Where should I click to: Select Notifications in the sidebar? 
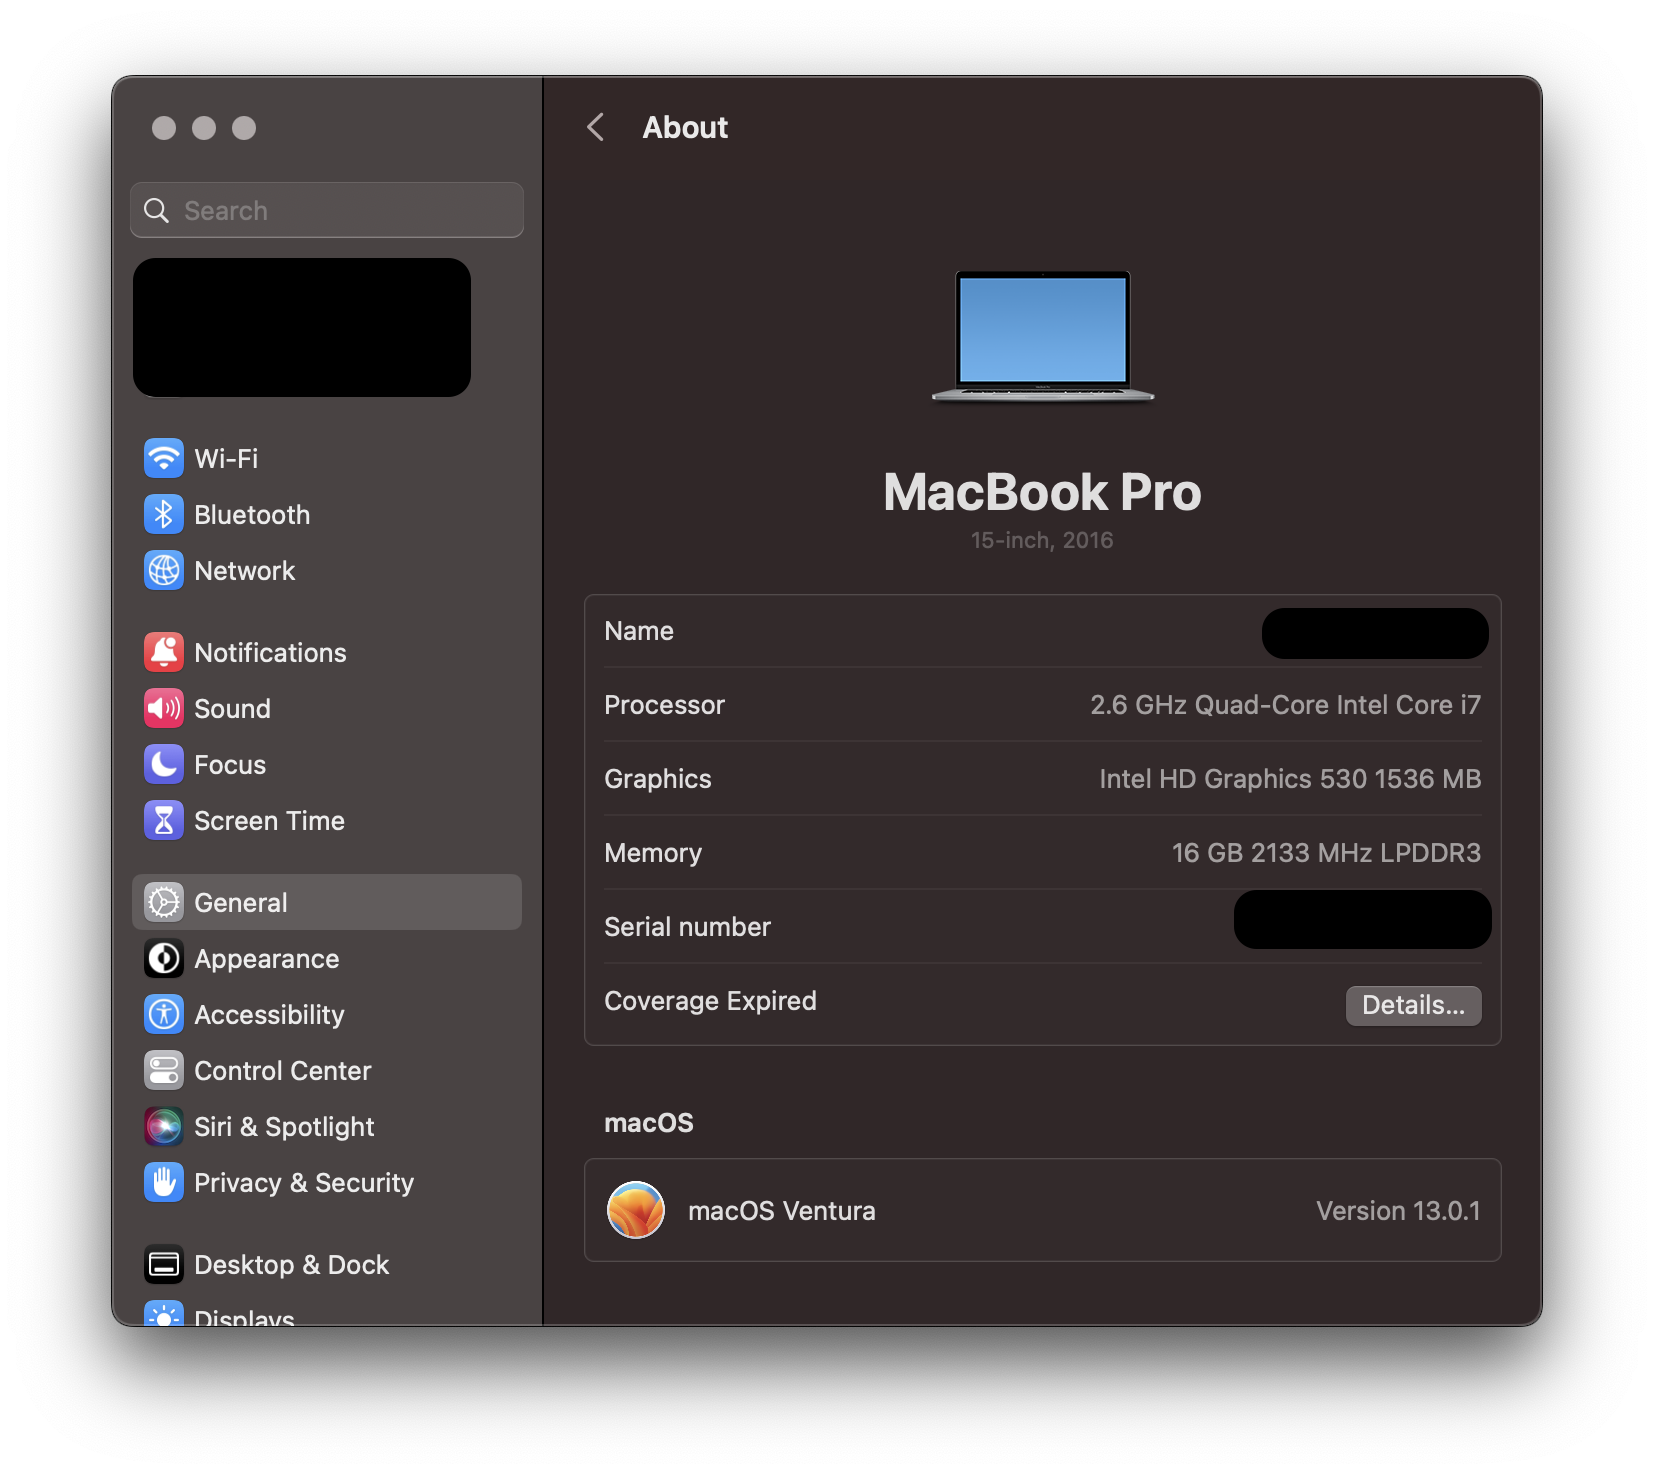tap(270, 653)
